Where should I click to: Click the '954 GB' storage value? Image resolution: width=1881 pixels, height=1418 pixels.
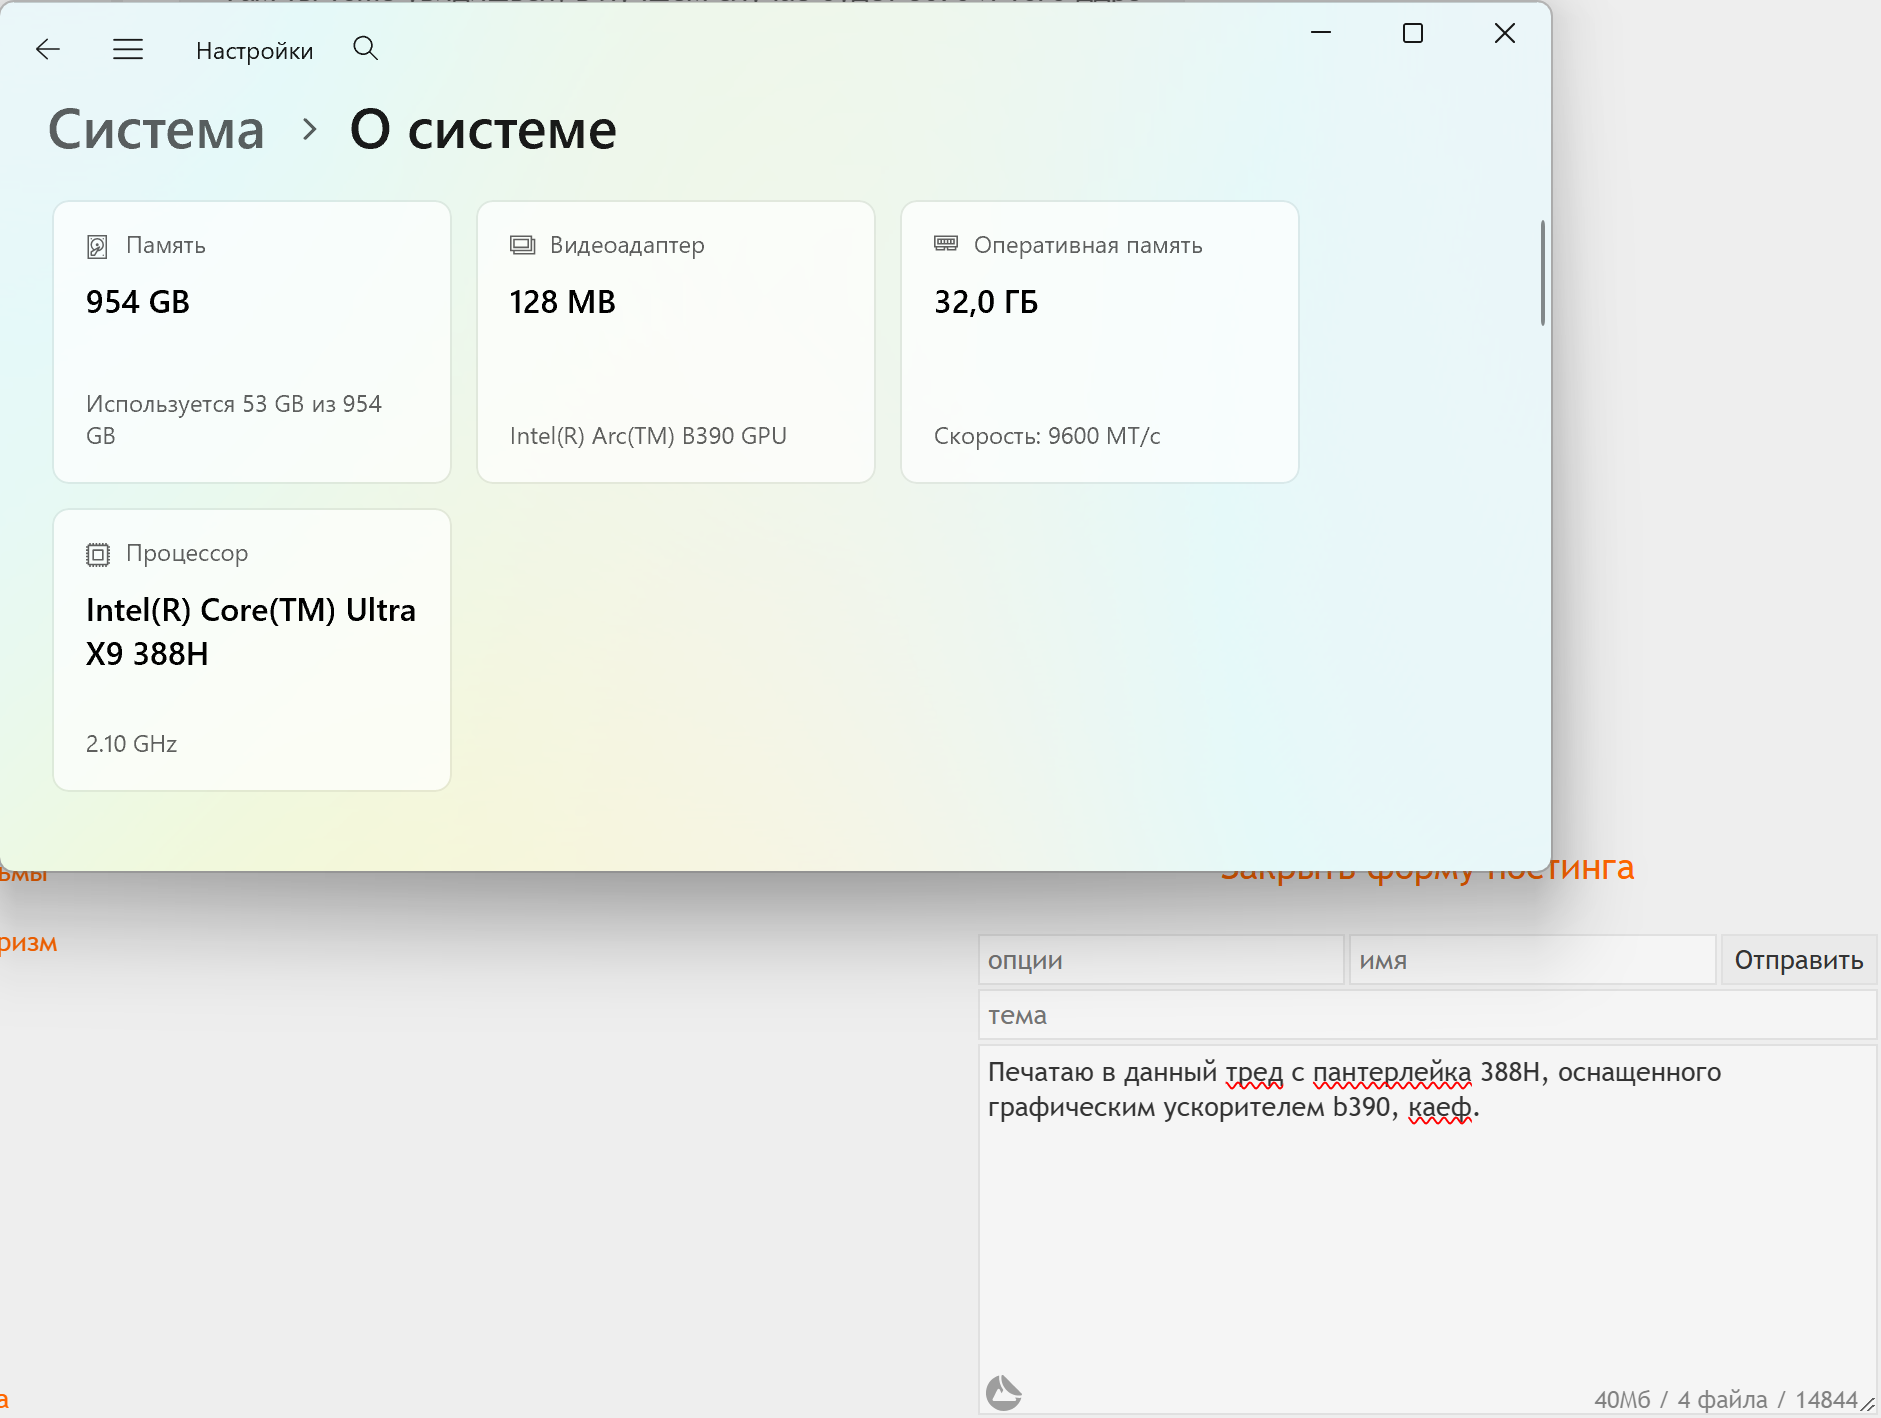tap(138, 302)
